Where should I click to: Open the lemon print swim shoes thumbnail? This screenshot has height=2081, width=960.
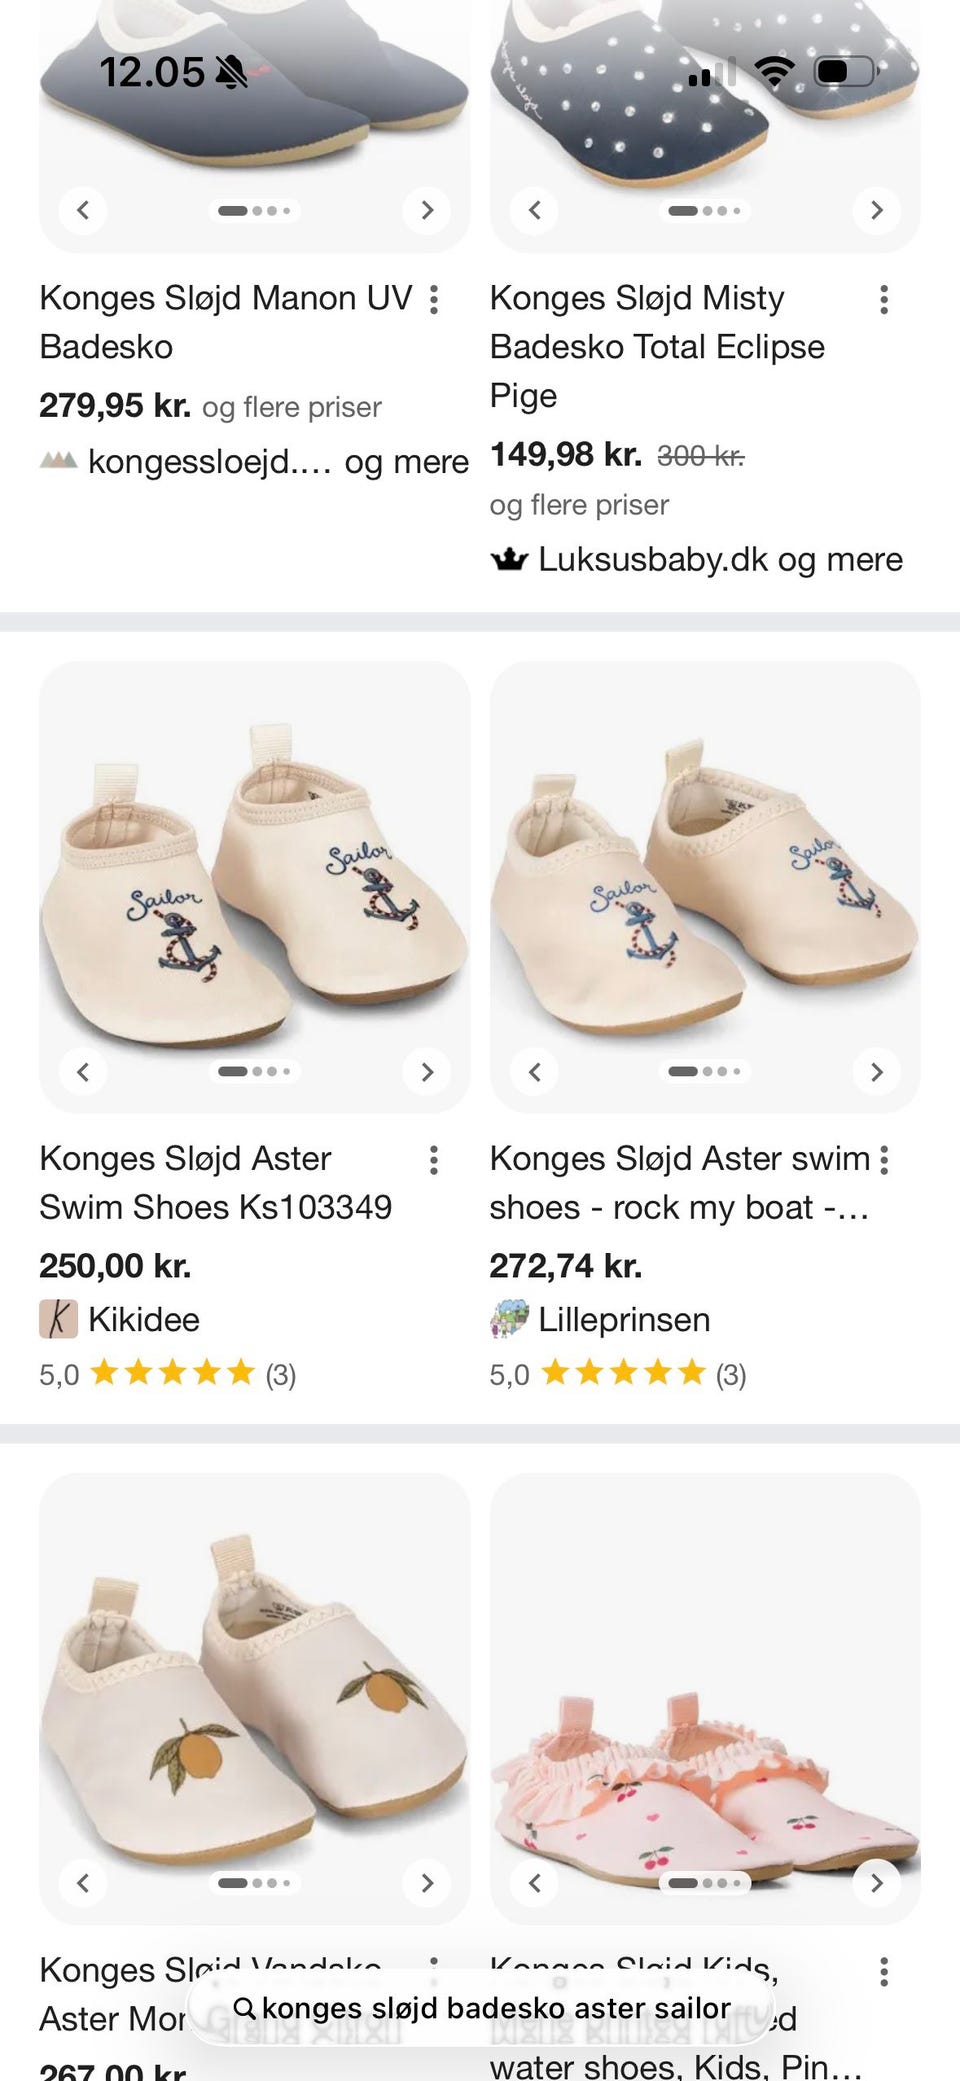point(254,1698)
